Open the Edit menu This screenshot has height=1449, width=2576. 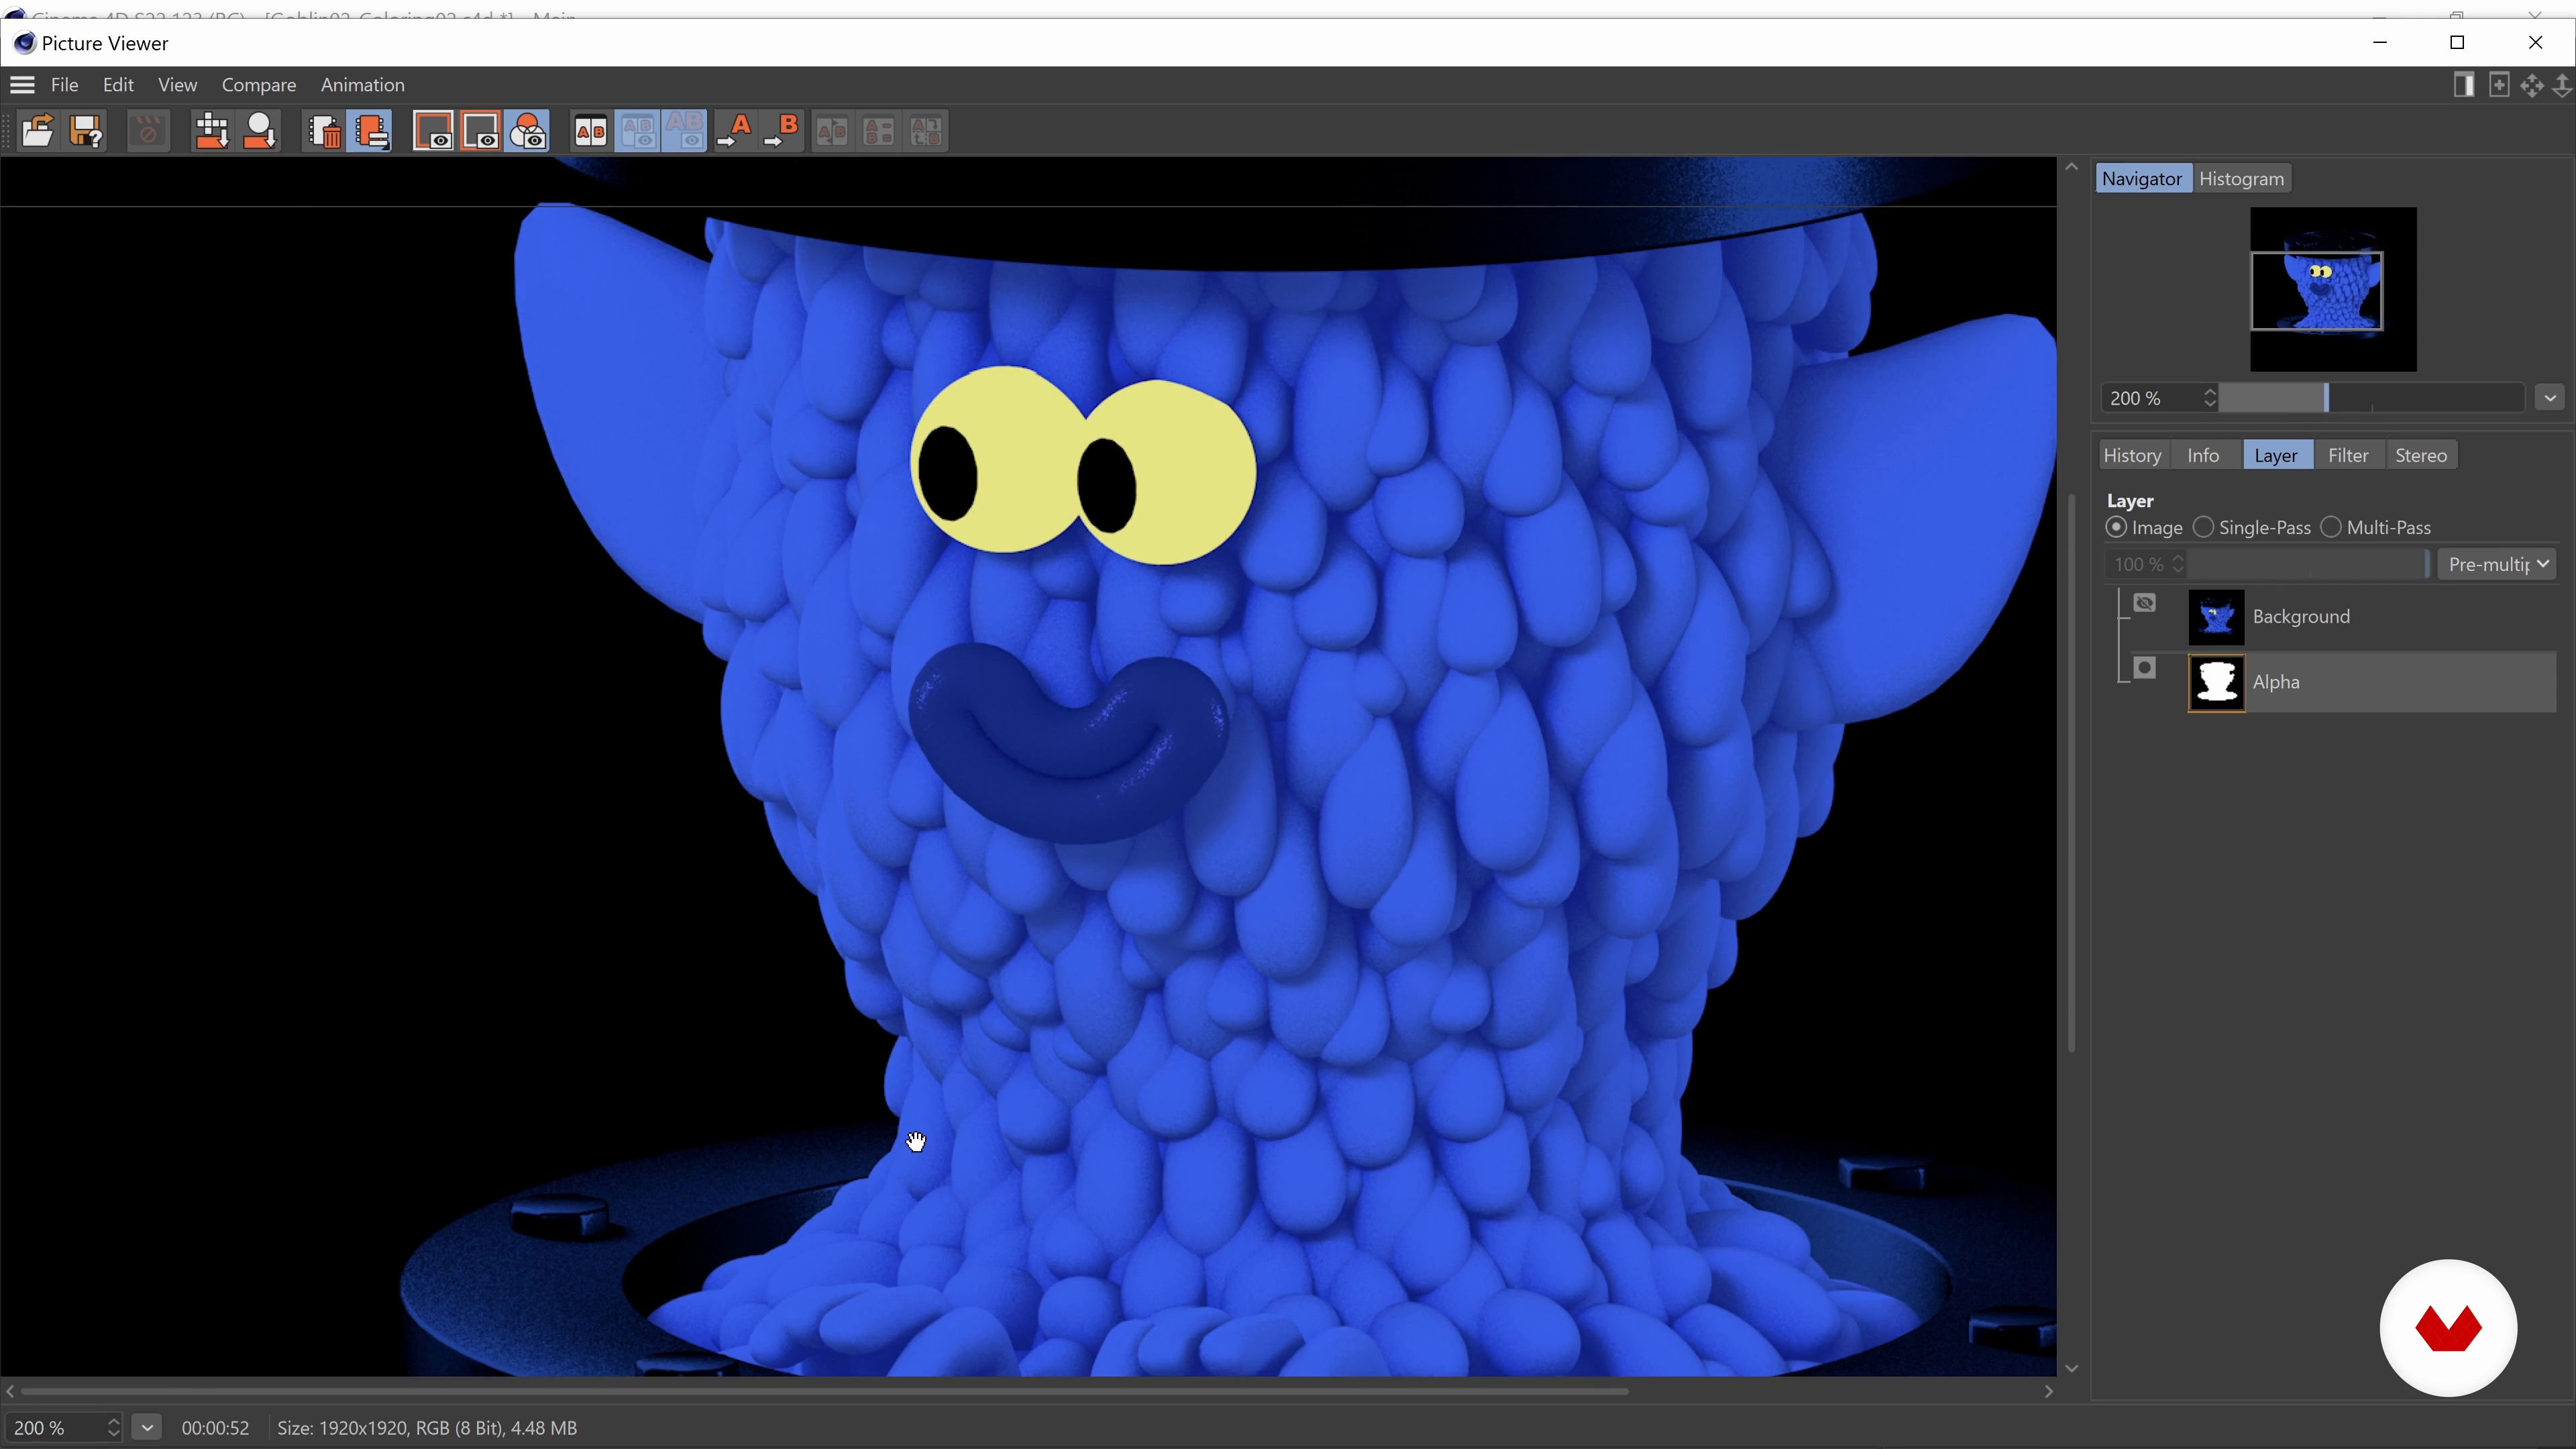click(118, 85)
